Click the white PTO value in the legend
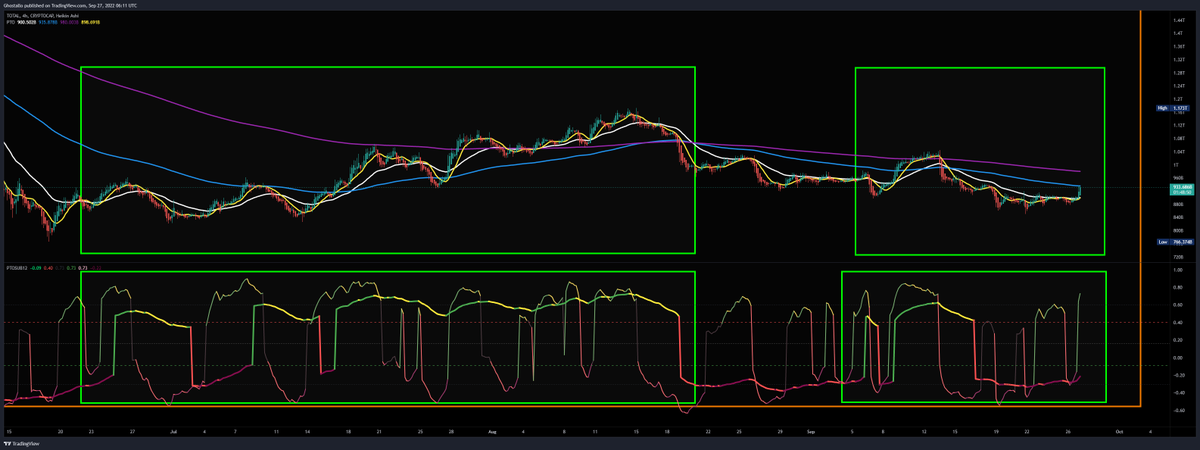Image resolution: width=1200 pixels, height=450 pixels. [x=27, y=22]
